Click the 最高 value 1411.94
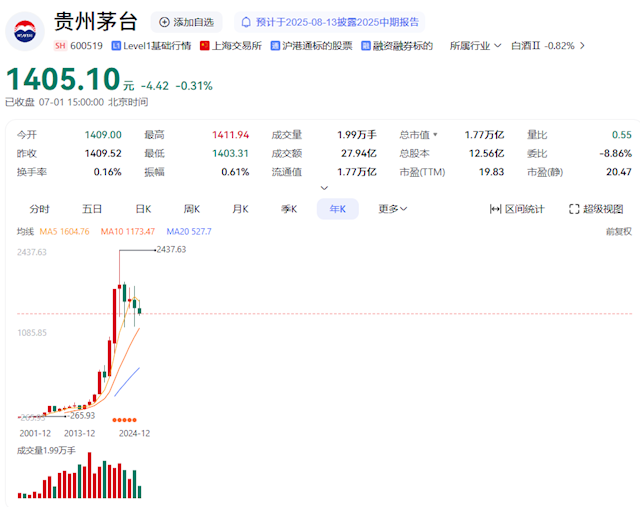This screenshot has width=640, height=508. coord(231,135)
